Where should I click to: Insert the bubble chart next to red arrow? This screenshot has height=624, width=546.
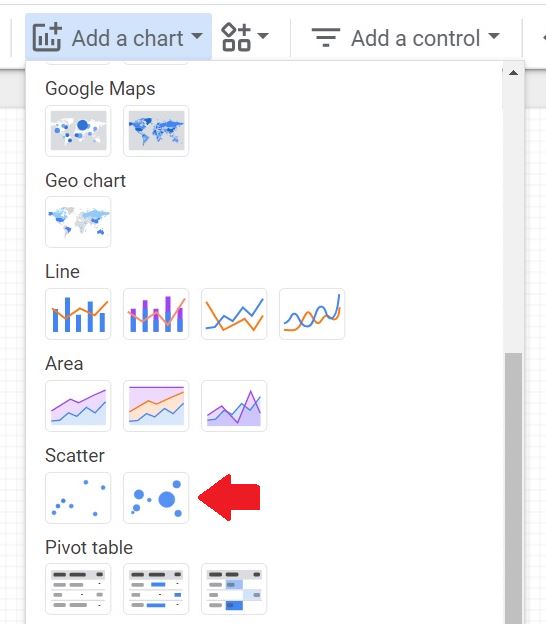click(156, 498)
